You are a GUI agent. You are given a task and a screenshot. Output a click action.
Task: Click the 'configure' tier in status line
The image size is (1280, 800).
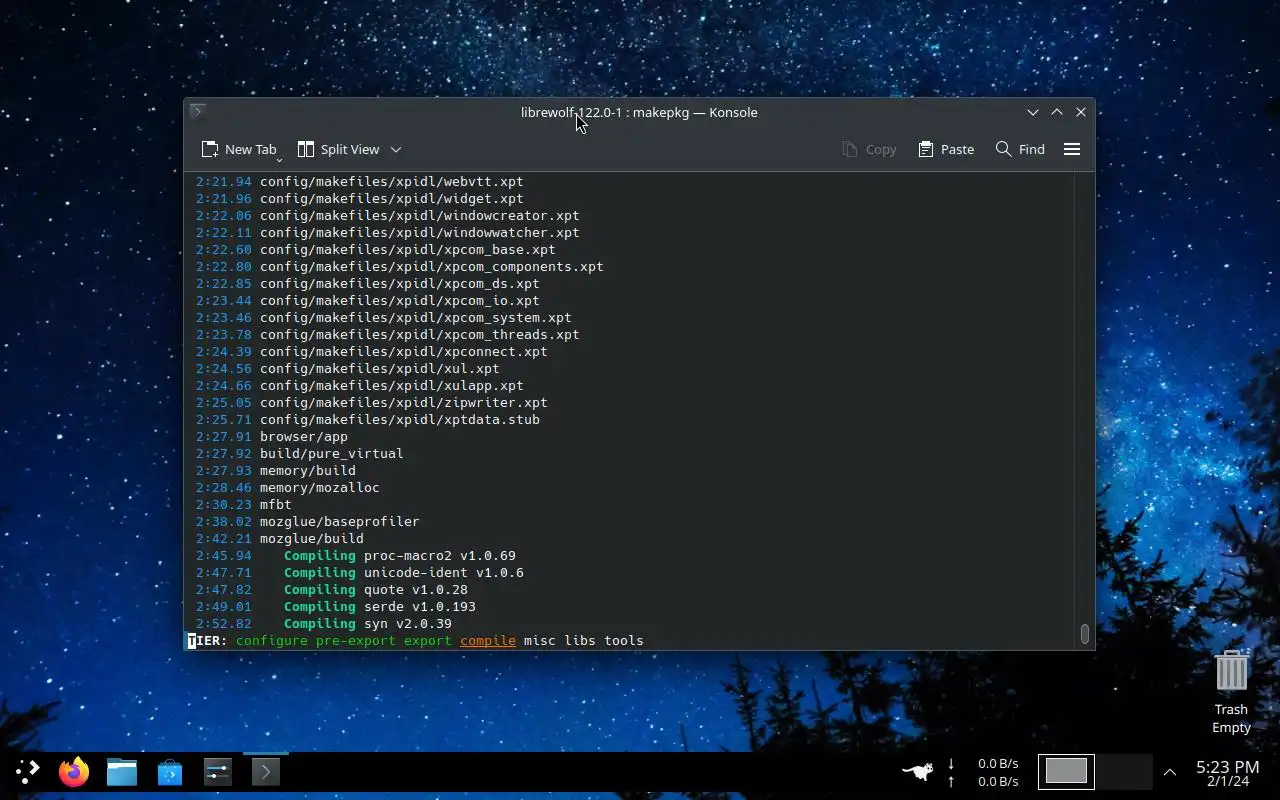[x=272, y=640]
